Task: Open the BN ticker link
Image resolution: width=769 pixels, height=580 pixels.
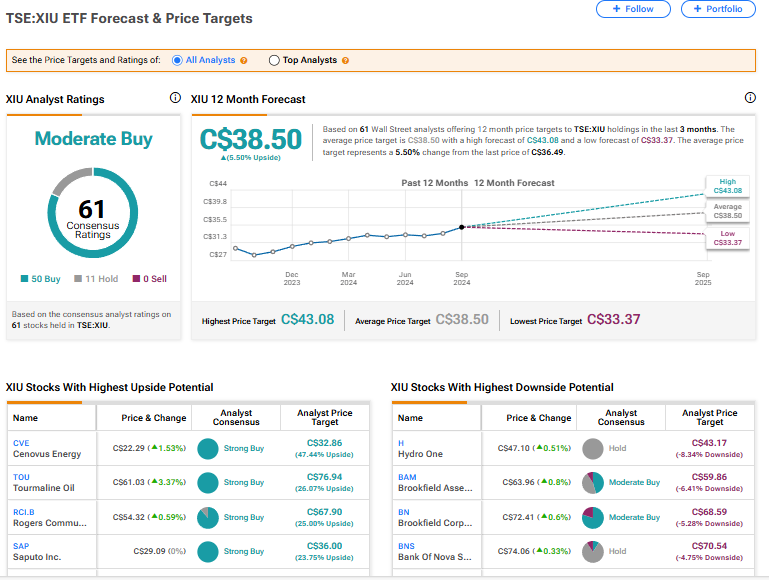Action: tap(404, 512)
